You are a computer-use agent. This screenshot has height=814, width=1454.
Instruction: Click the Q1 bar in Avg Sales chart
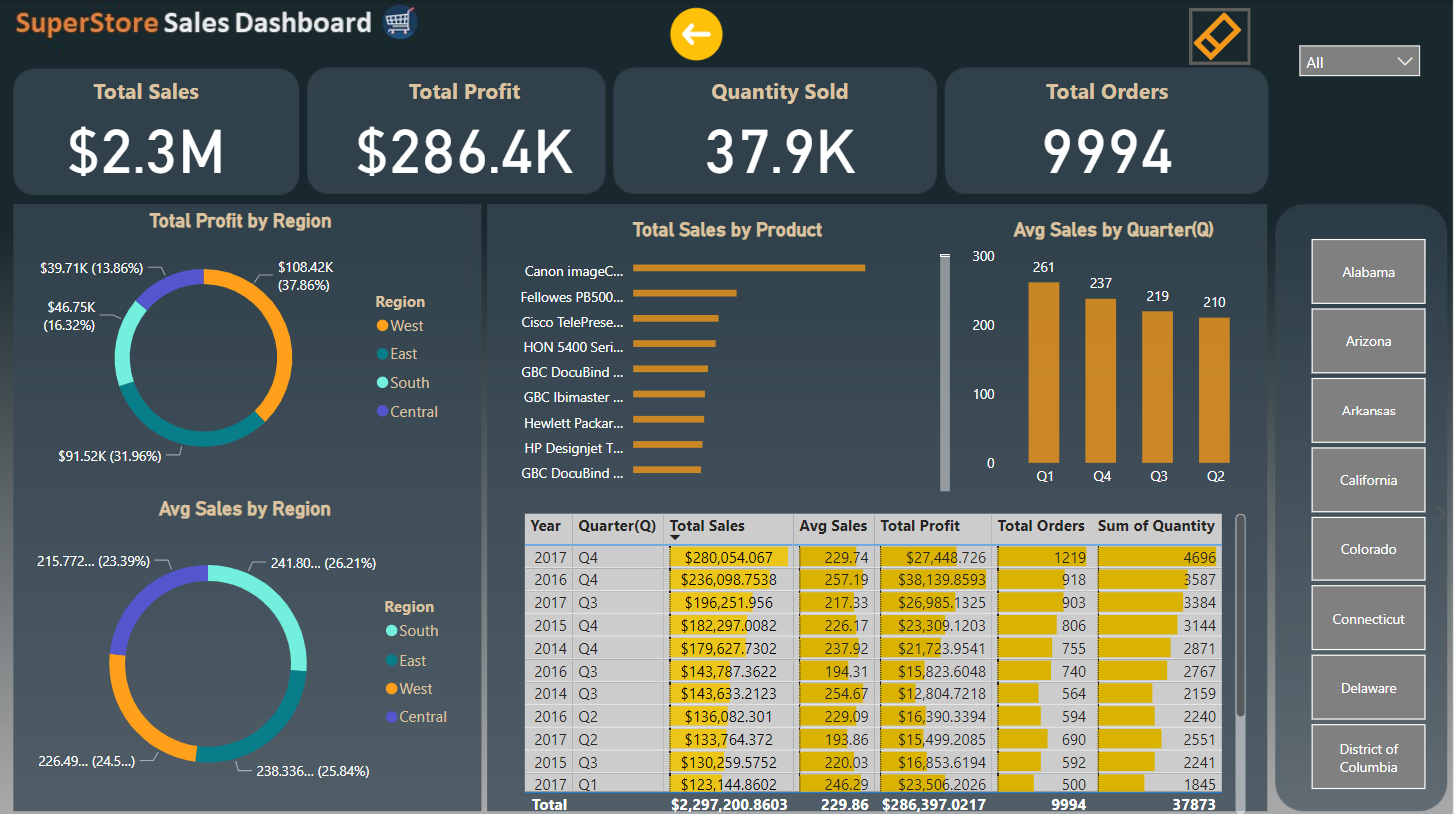point(1044,372)
